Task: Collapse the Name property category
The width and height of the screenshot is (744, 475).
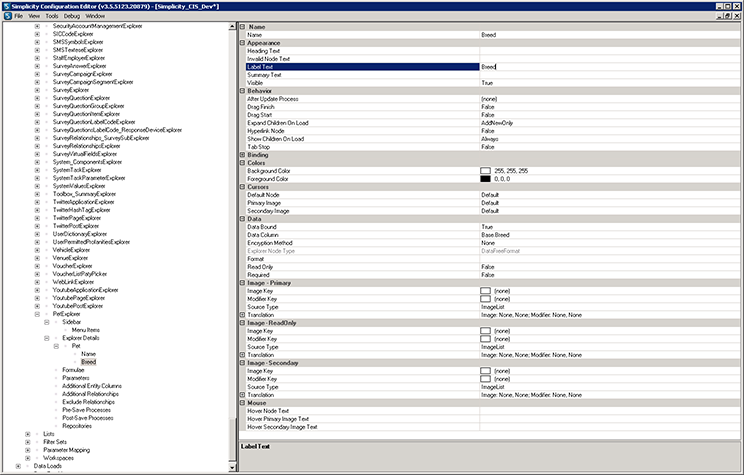Action: (x=242, y=27)
